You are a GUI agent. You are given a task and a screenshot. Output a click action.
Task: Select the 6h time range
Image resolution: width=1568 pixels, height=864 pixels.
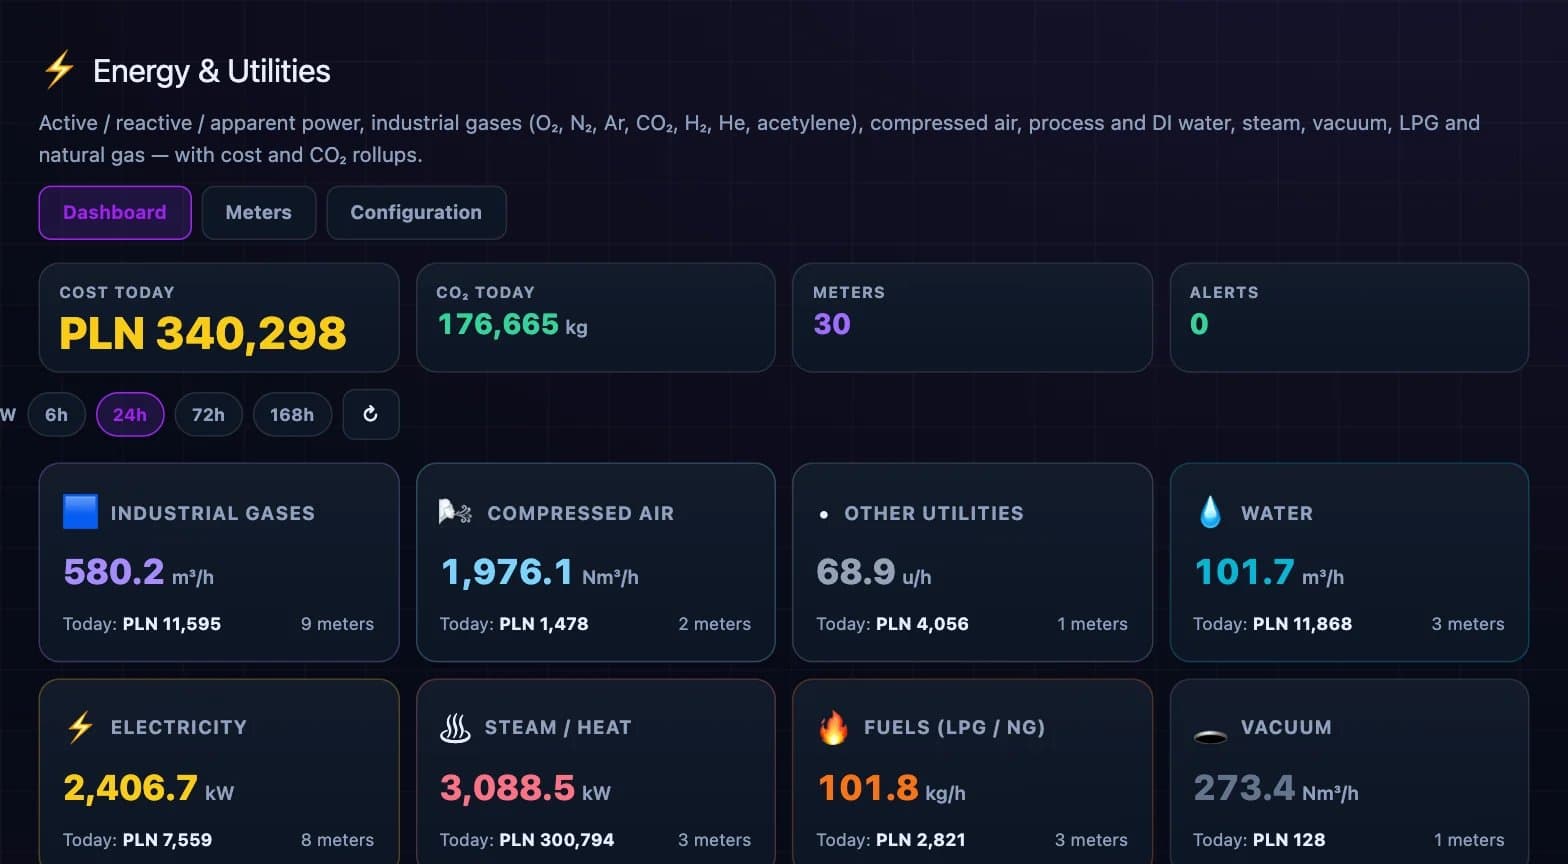click(57, 414)
